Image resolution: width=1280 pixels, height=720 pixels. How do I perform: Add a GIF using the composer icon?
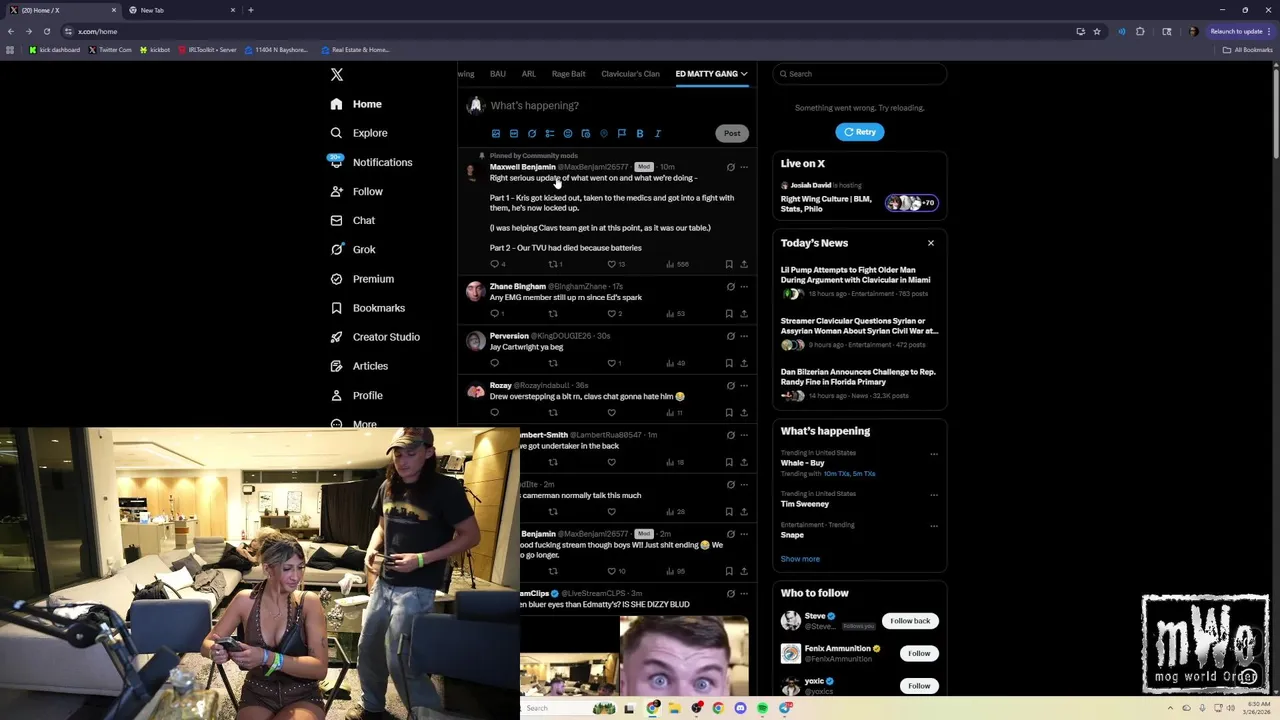pos(514,133)
